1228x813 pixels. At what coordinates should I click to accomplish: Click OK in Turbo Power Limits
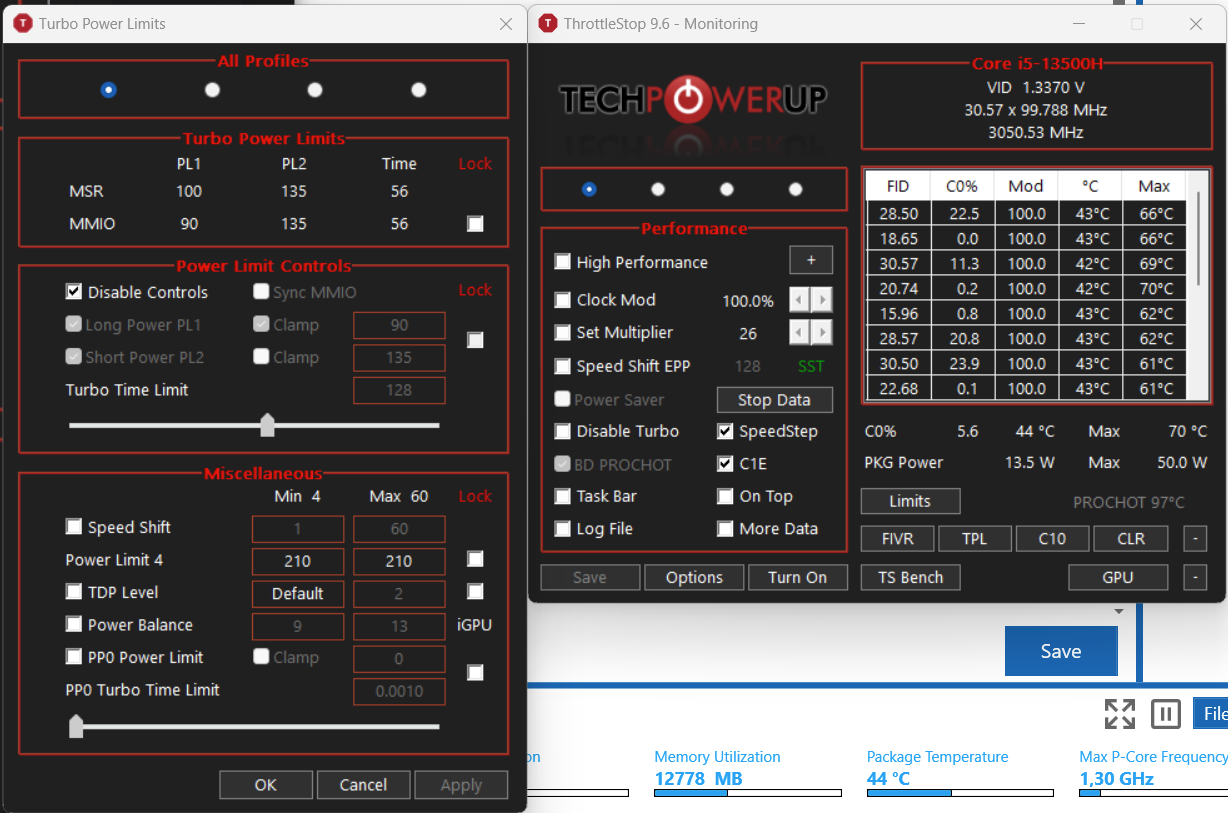(x=265, y=785)
